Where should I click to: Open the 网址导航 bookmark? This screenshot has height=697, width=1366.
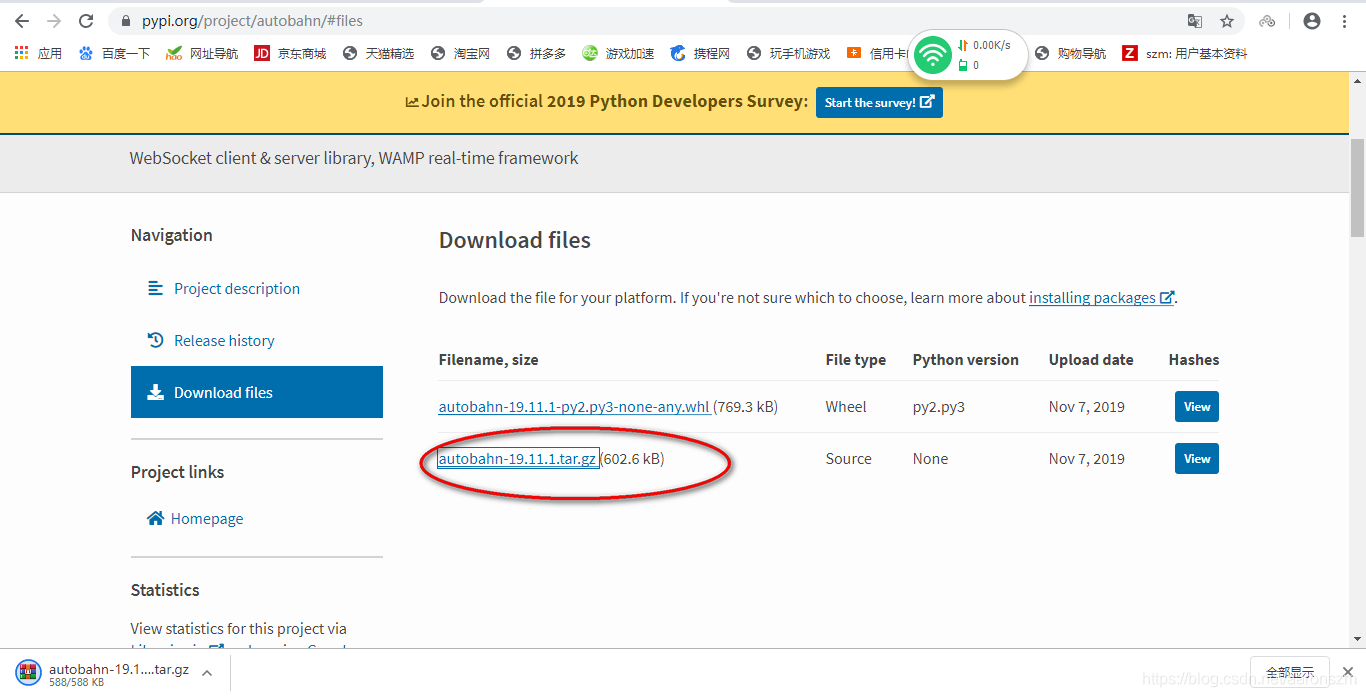202,53
